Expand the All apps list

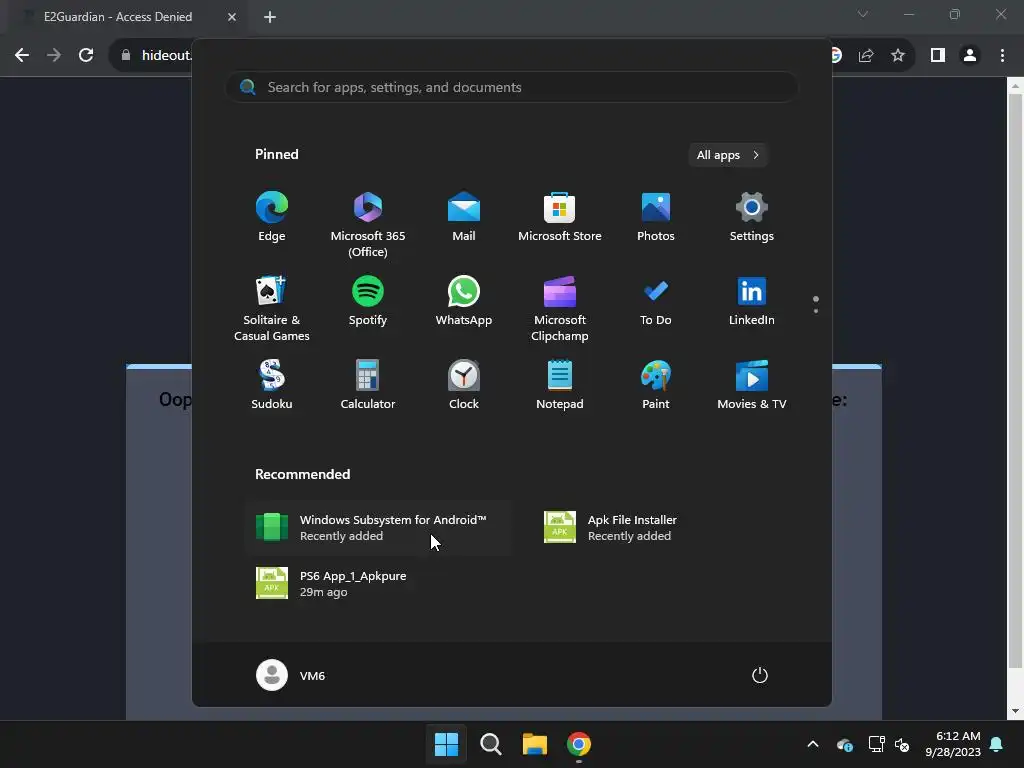pos(728,155)
